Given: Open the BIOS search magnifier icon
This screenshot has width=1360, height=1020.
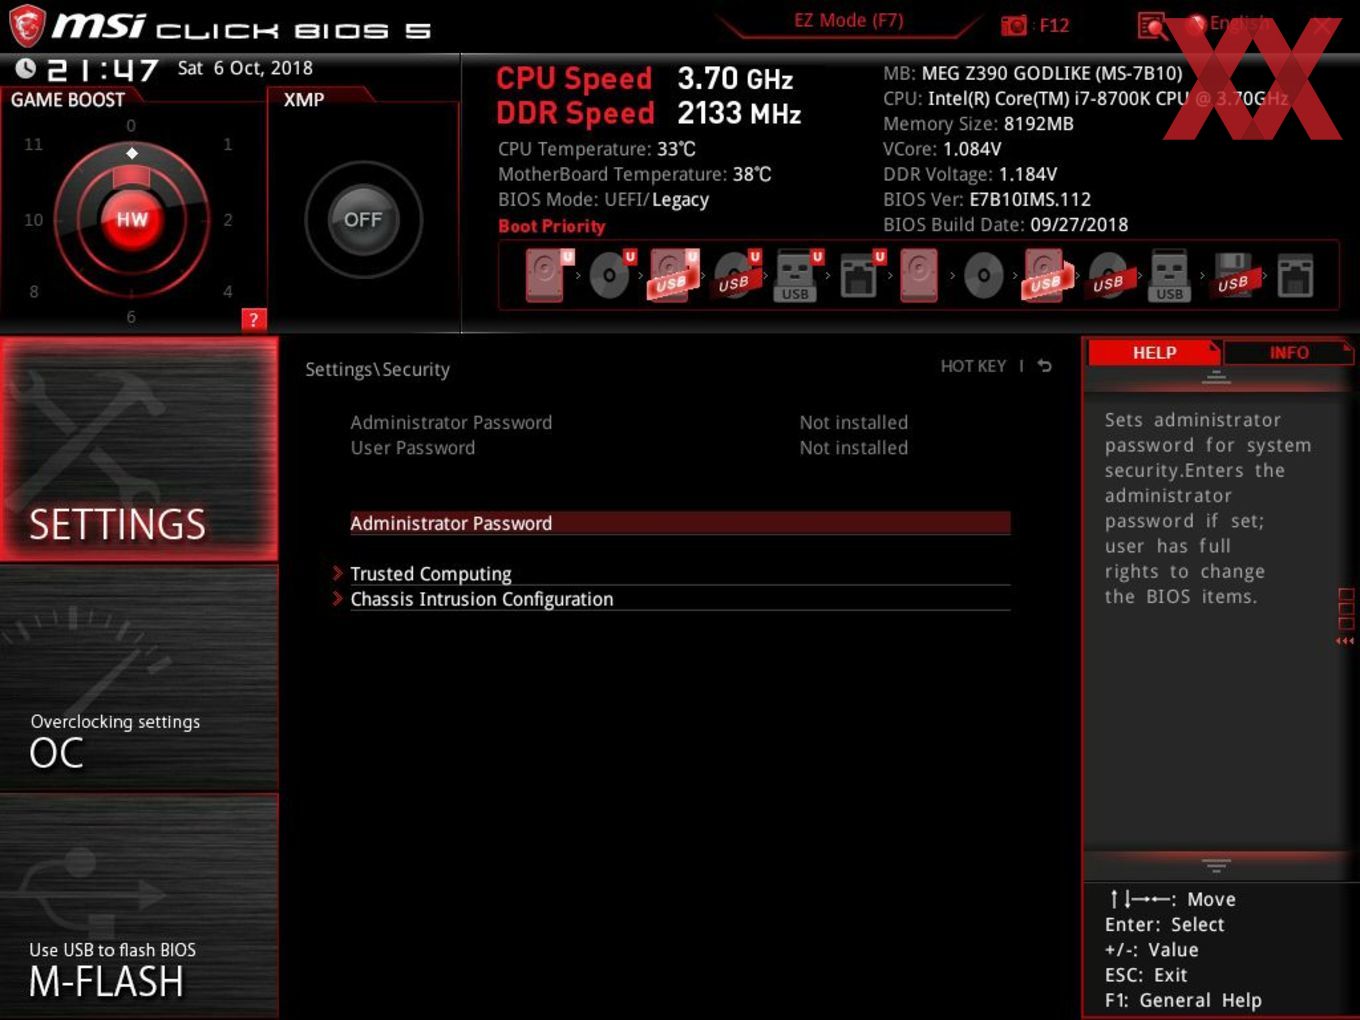Looking at the screenshot, I should pyautogui.click(x=1152, y=26).
